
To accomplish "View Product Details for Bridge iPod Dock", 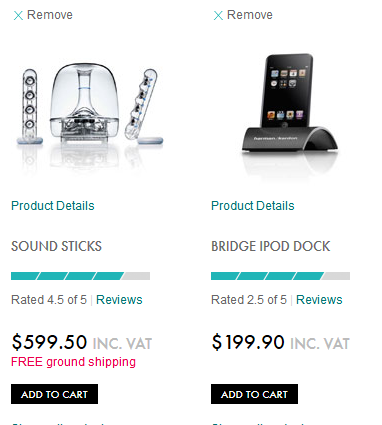I will coord(253,206).
